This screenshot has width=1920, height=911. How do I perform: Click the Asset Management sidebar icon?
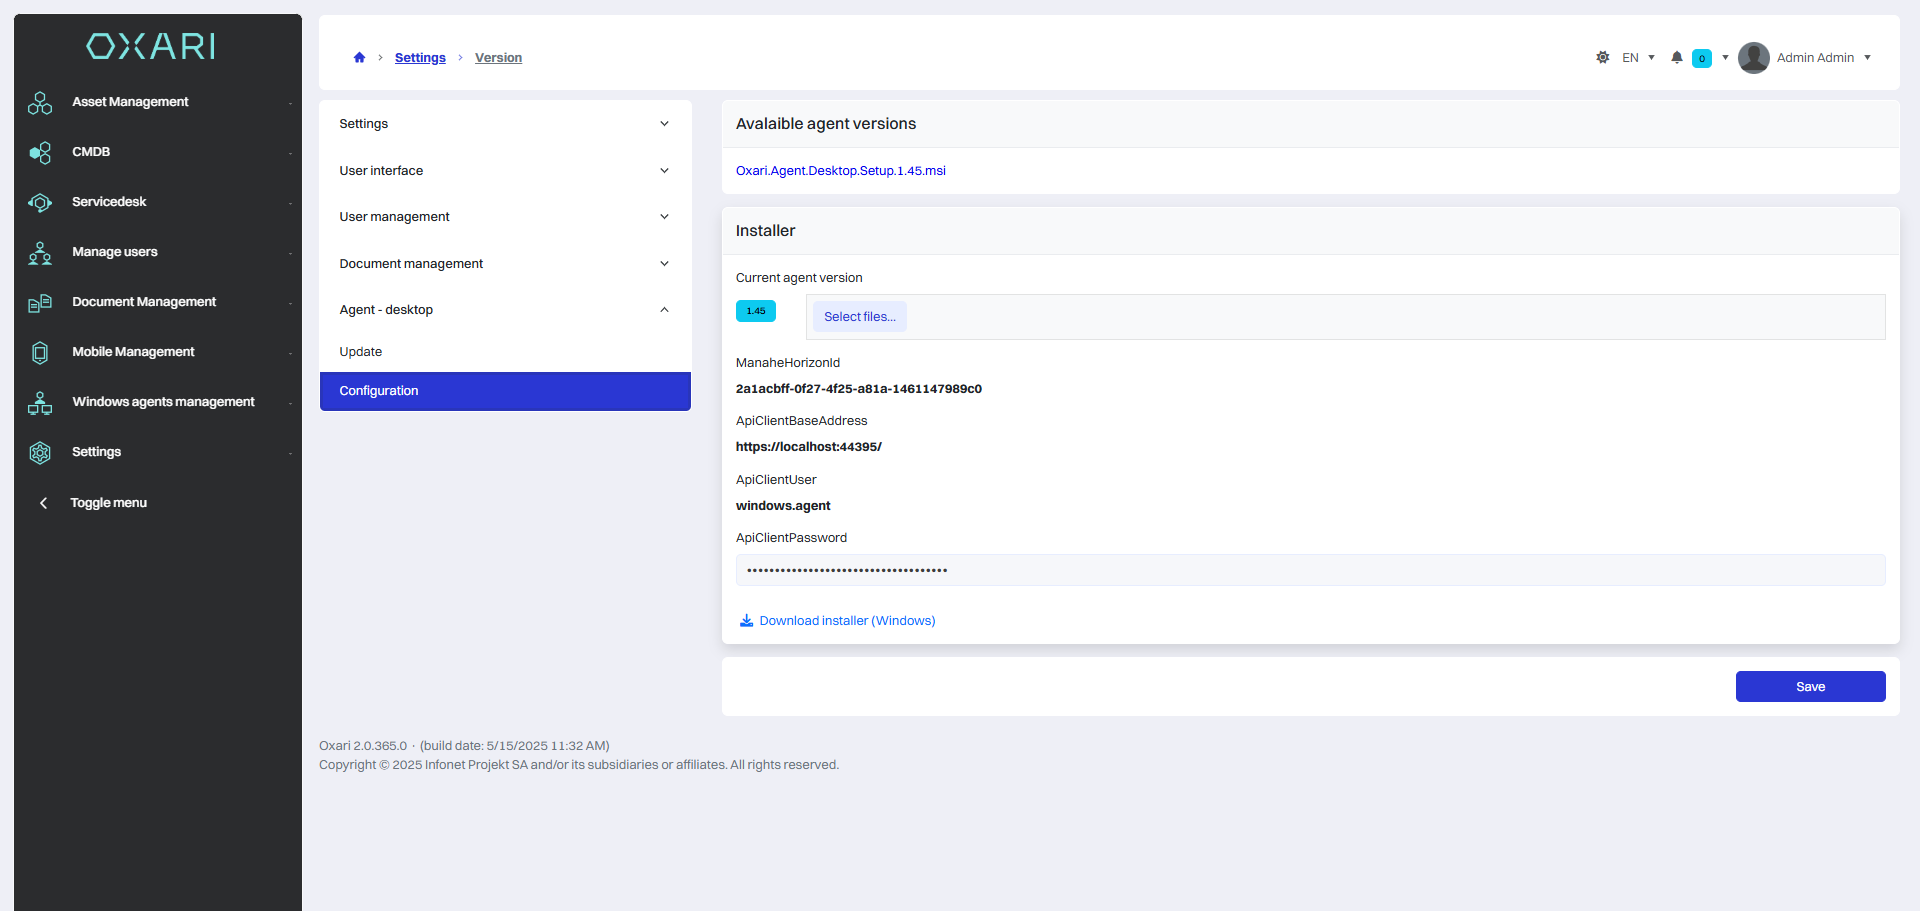[40, 103]
